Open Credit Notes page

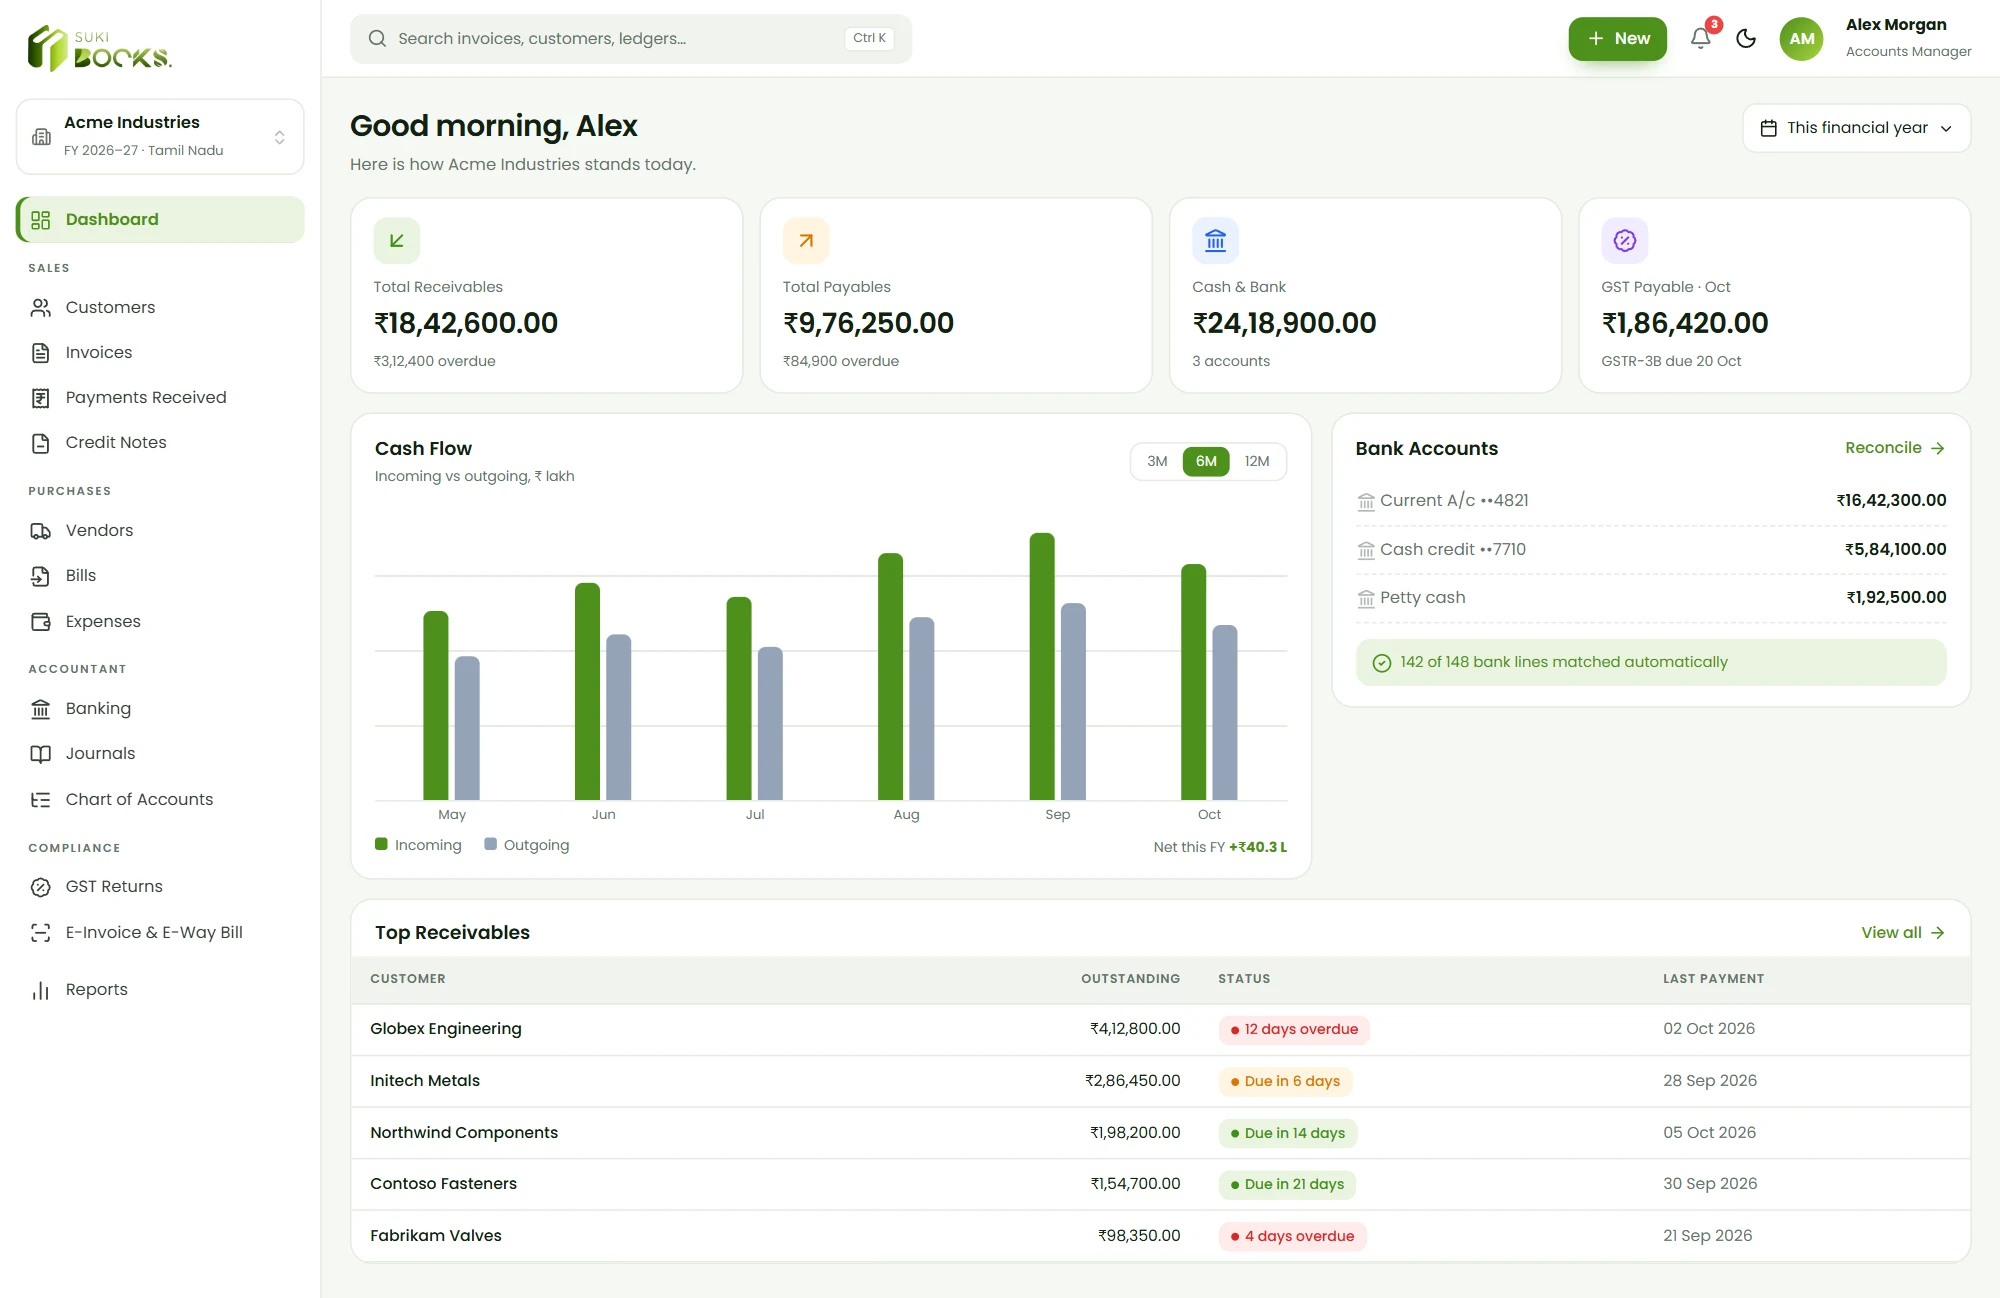point(160,443)
